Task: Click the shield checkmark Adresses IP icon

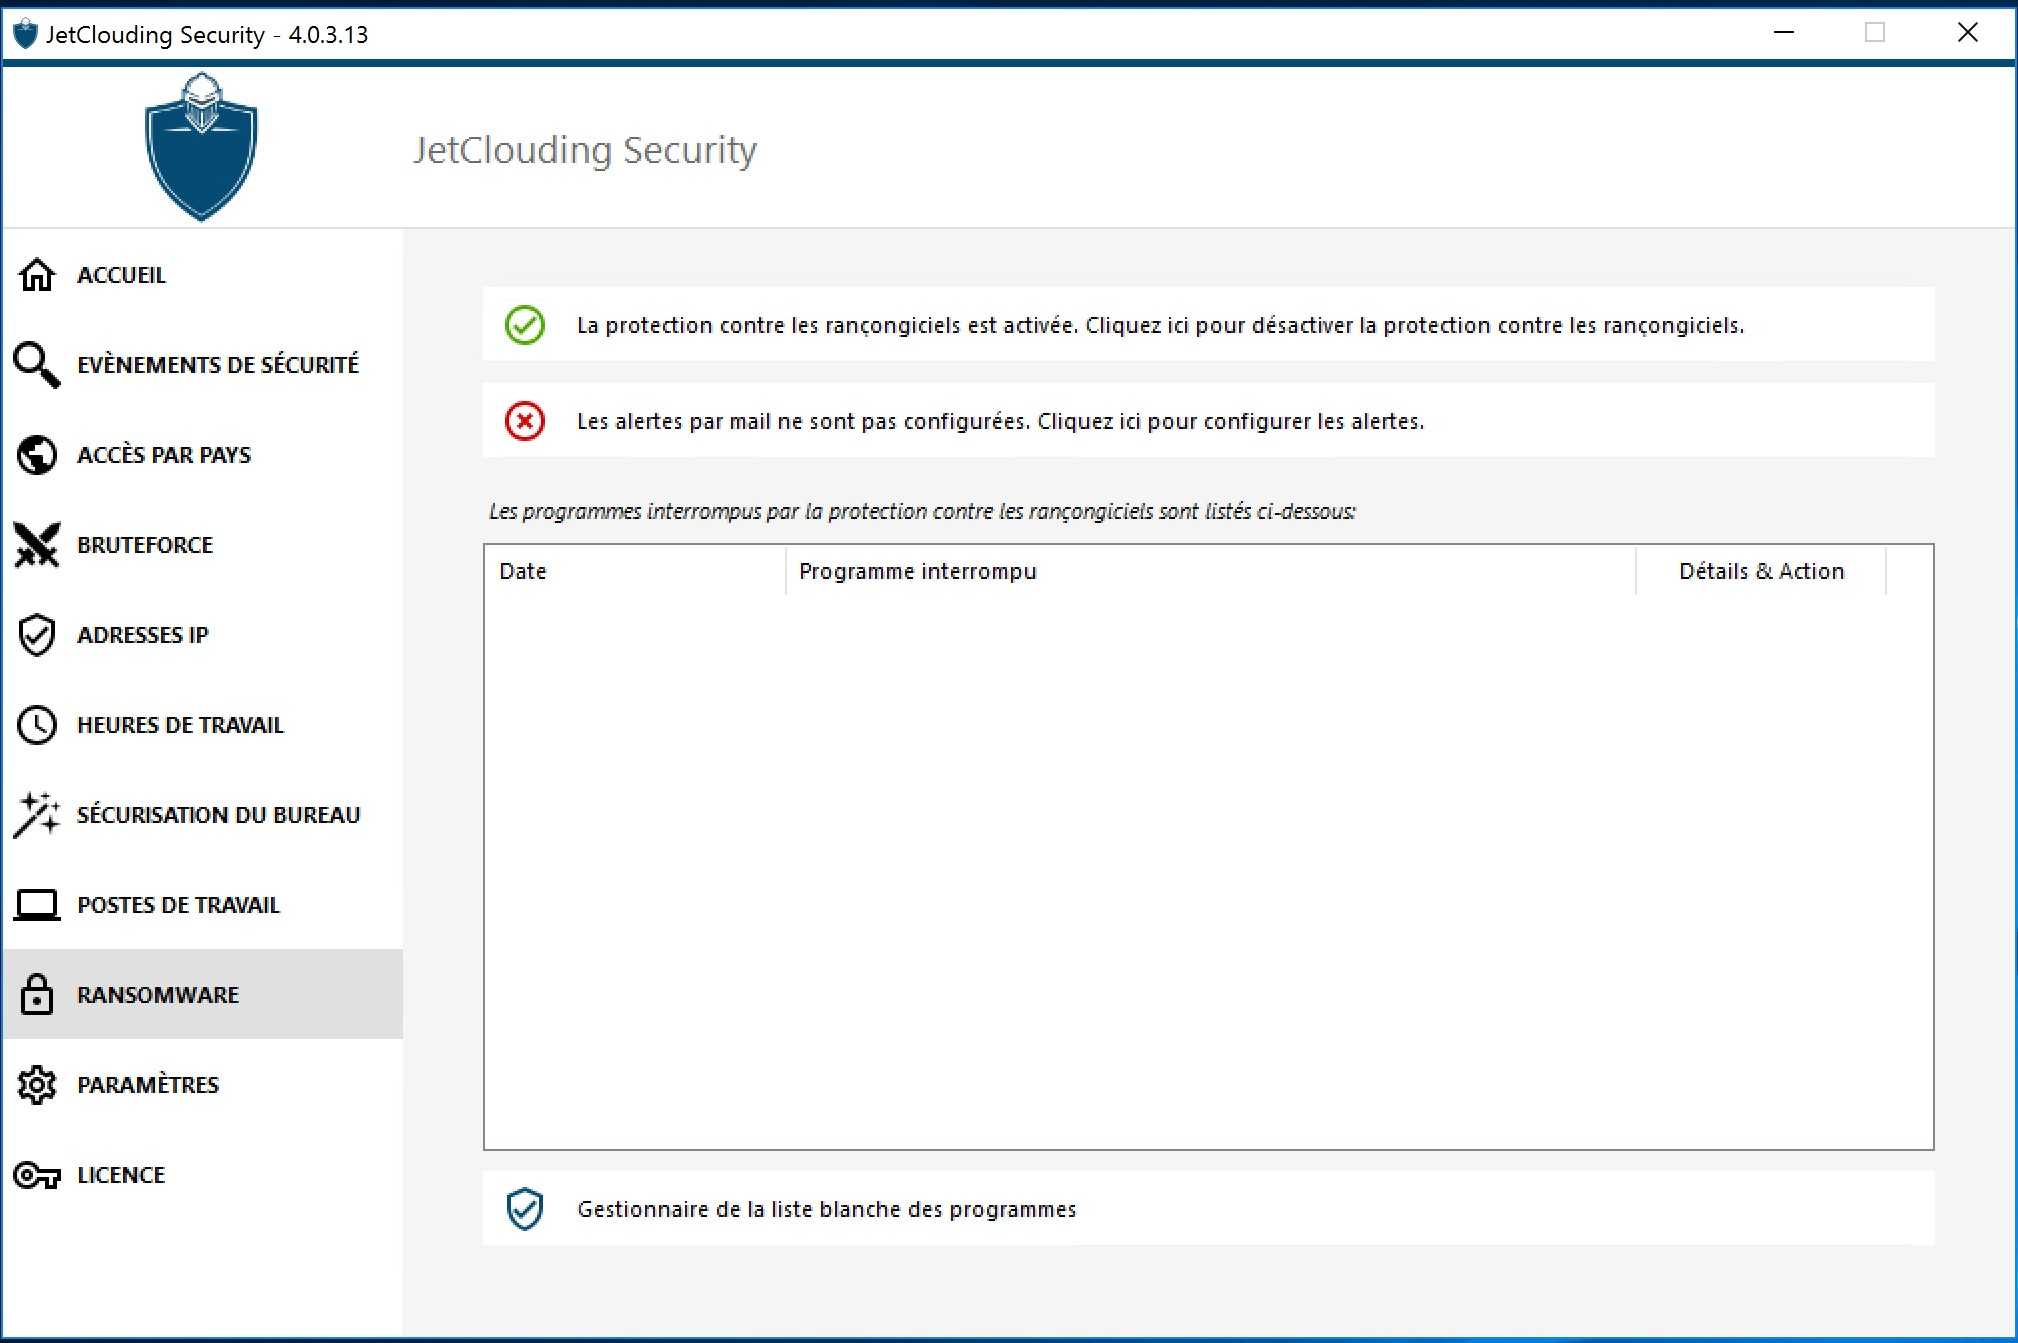Action: click(x=37, y=635)
